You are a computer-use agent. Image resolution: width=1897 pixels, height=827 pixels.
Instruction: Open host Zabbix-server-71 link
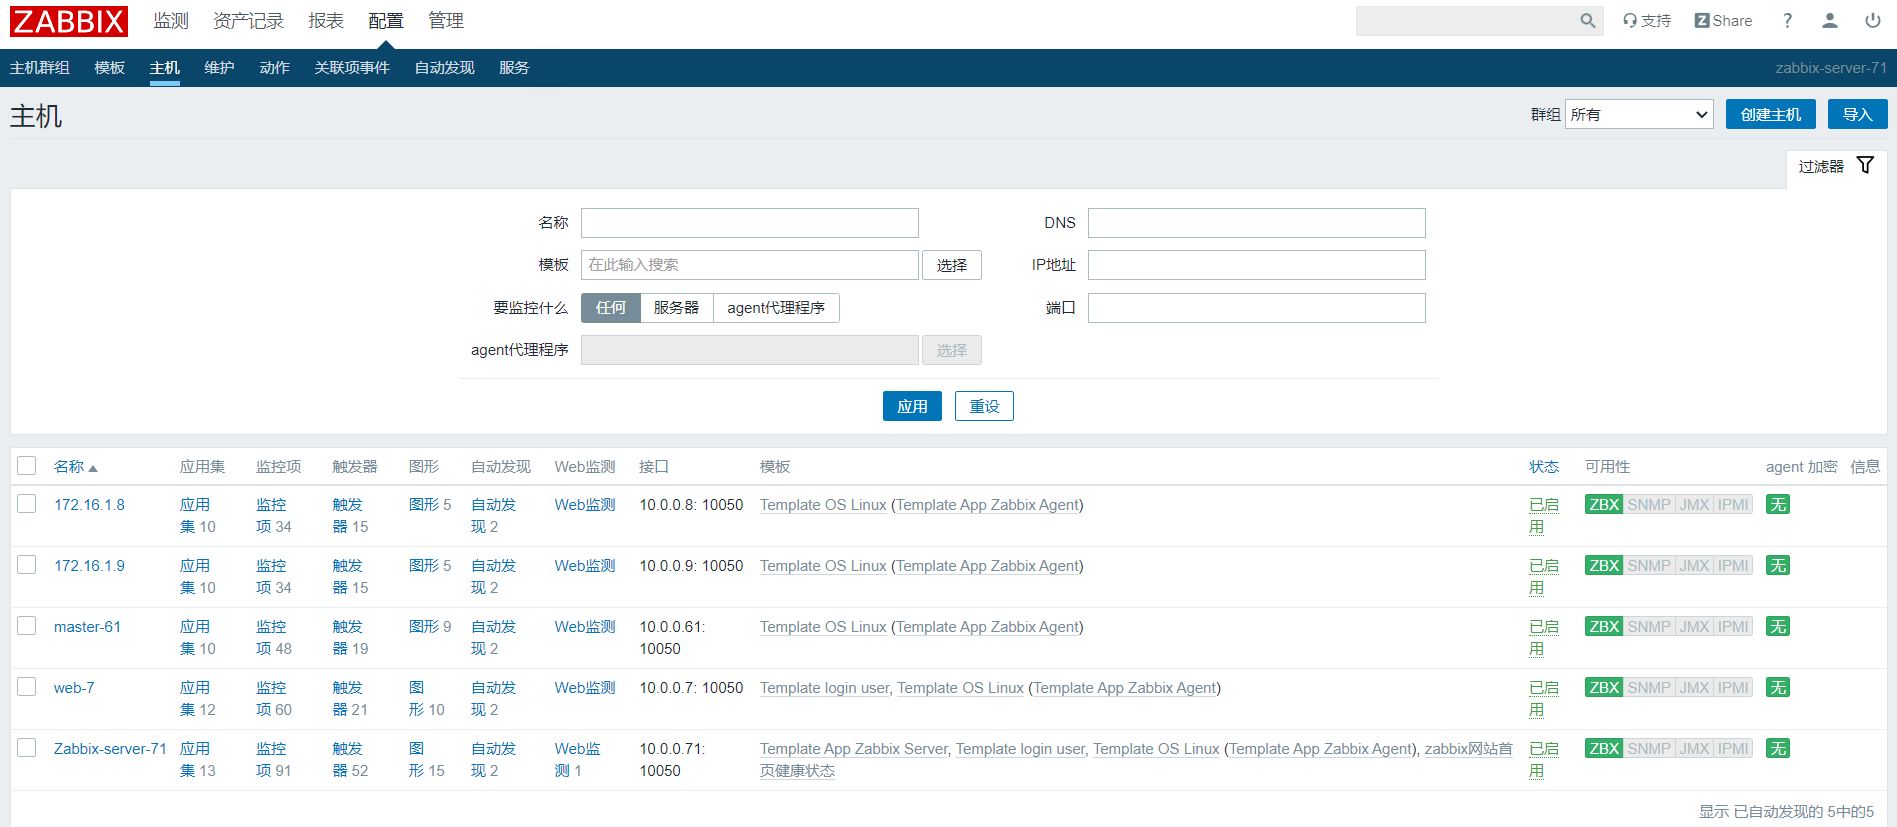[110, 749]
